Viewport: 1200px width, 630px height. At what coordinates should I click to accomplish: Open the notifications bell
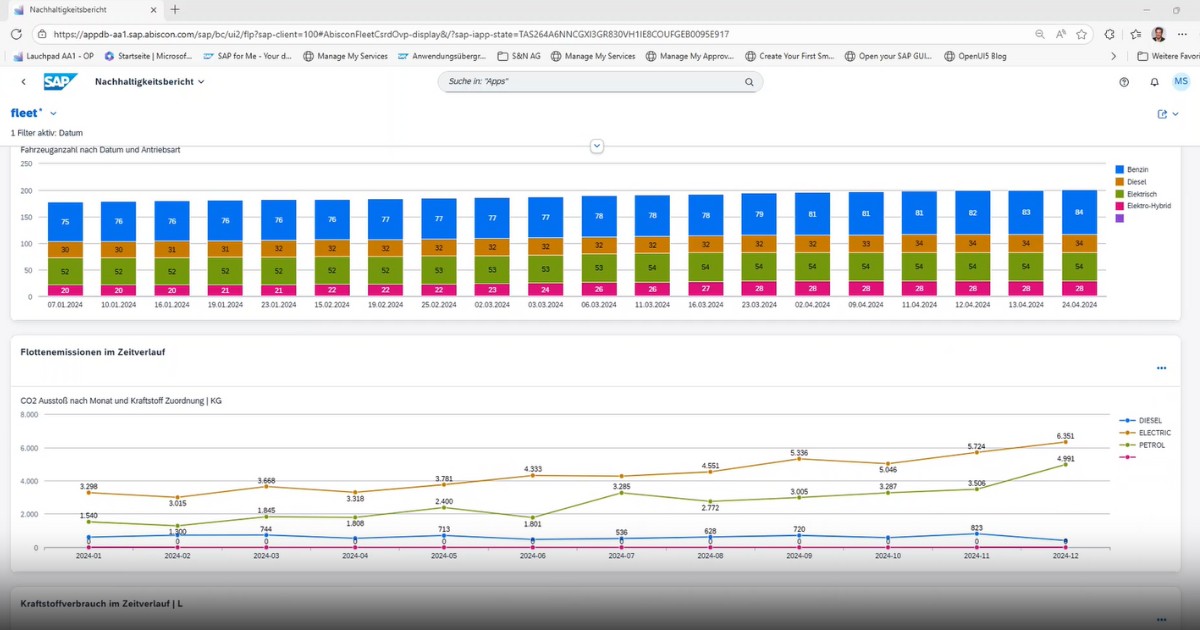[x=1154, y=82]
